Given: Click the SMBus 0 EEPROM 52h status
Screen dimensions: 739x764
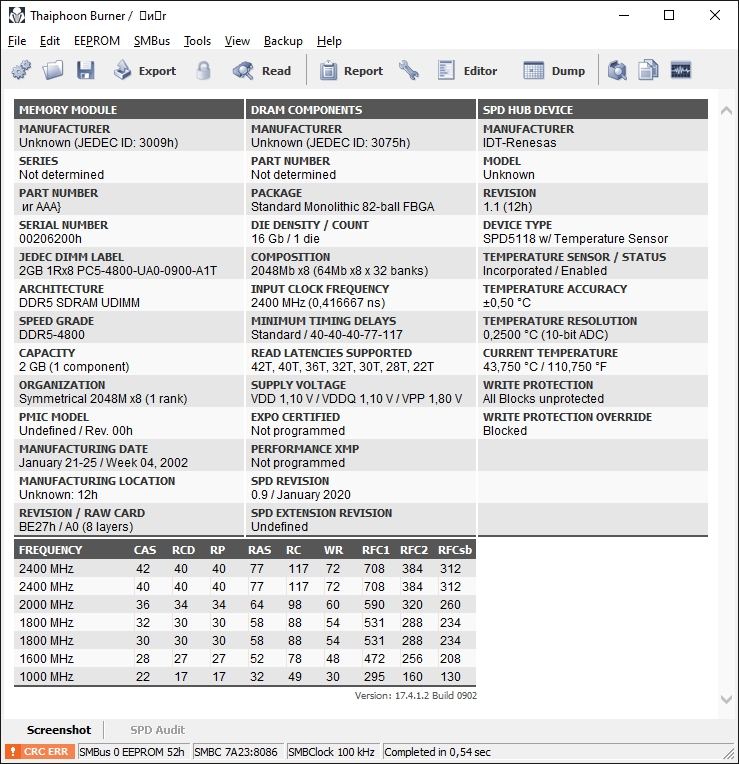Looking at the screenshot, I should coord(132,752).
